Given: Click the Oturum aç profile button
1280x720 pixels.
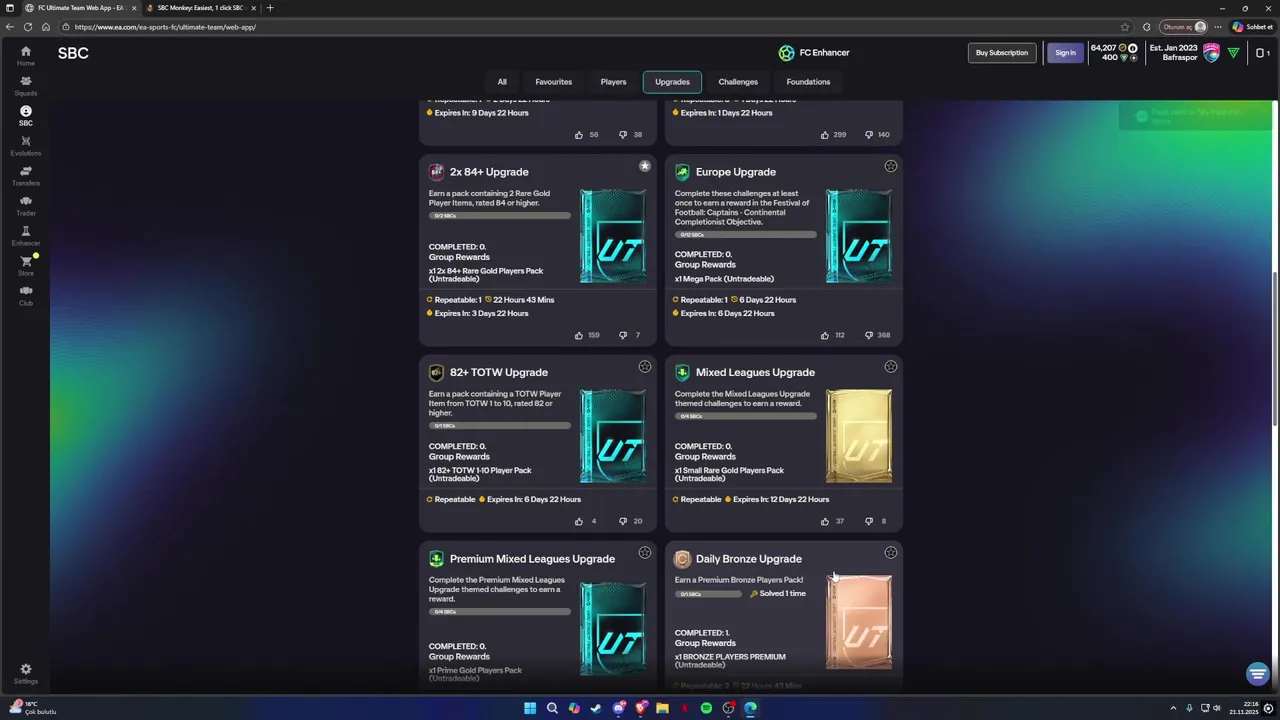Looking at the screenshot, I should (x=1184, y=27).
